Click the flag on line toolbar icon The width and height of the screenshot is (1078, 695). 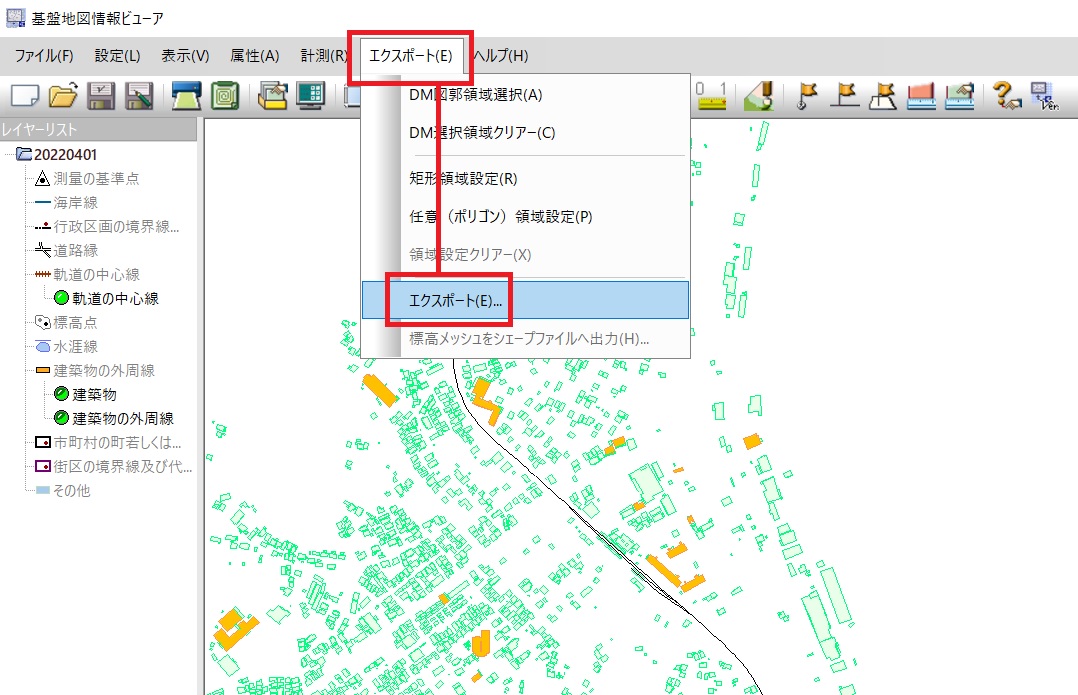(x=845, y=96)
